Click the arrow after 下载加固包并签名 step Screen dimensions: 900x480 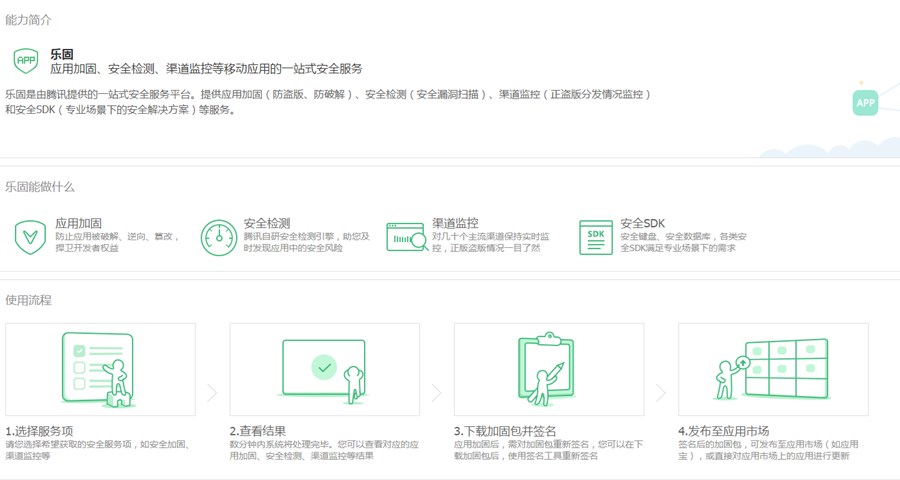click(x=661, y=393)
